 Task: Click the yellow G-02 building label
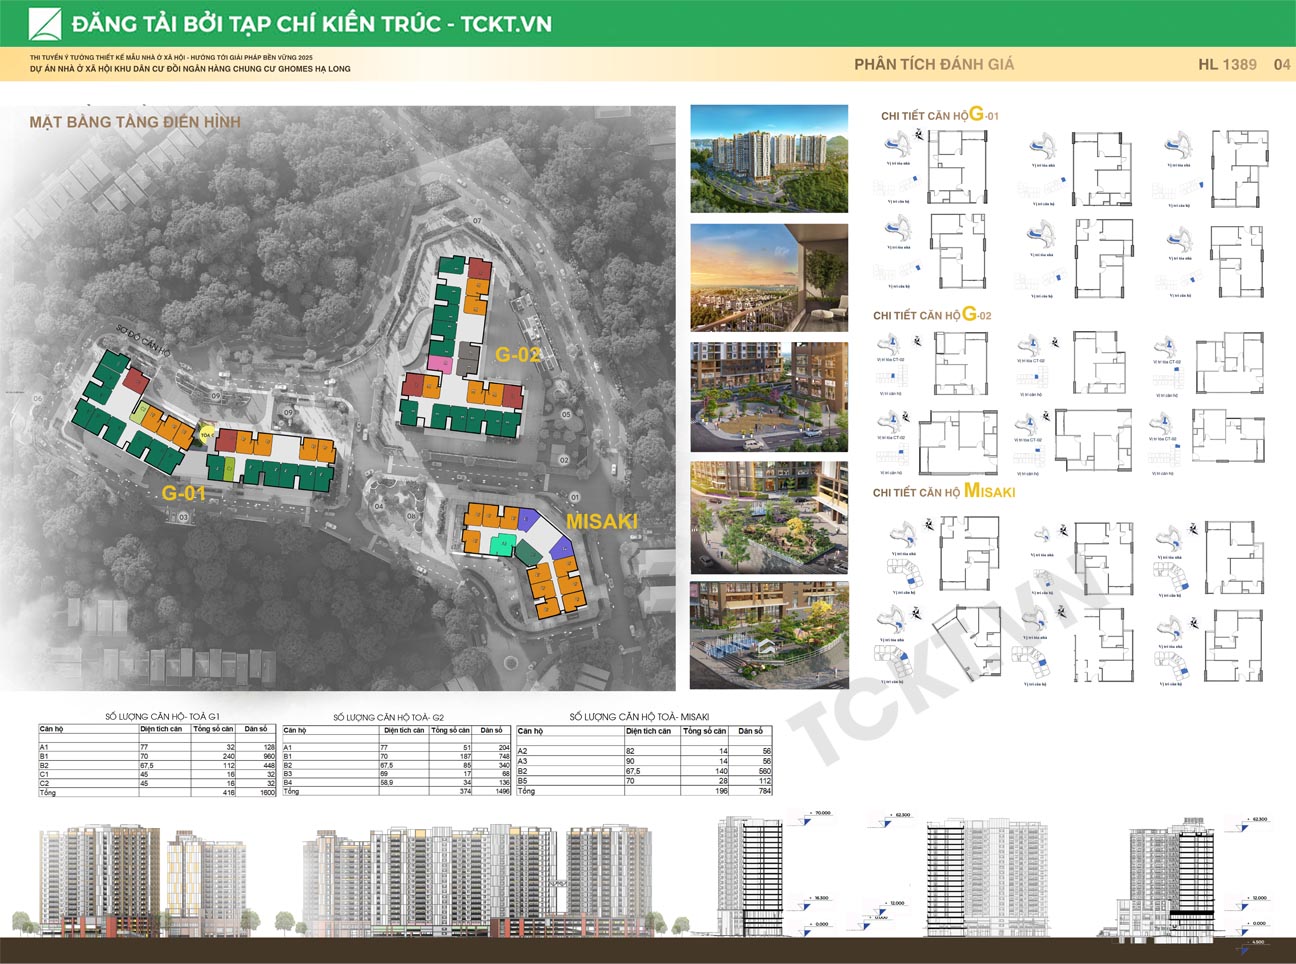tap(518, 354)
